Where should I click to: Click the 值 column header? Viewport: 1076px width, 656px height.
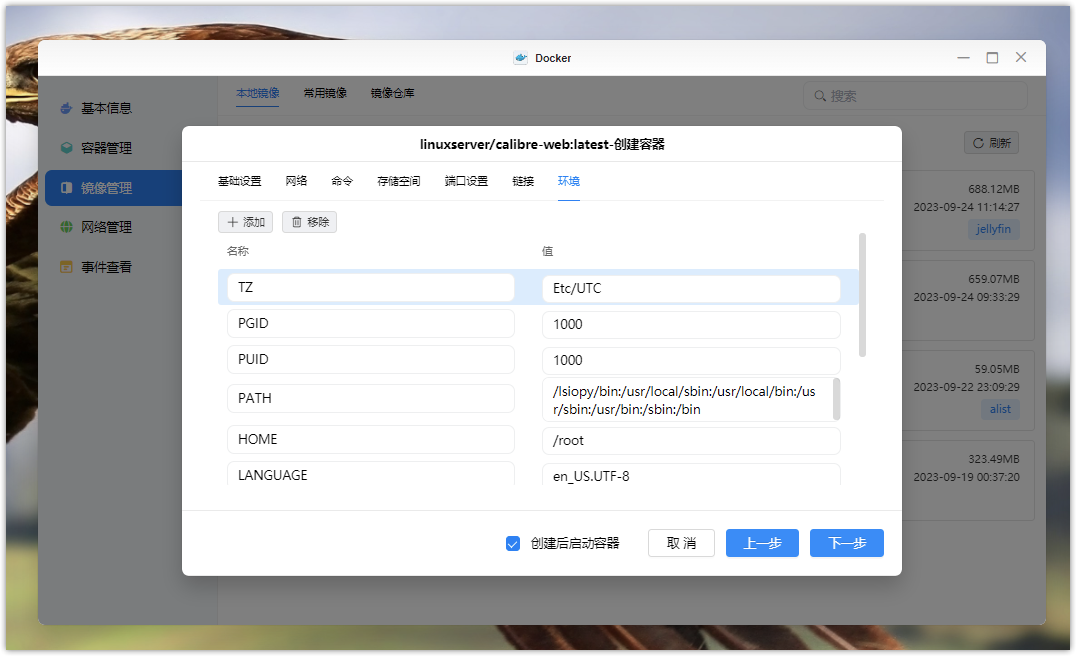click(x=548, y=251)
